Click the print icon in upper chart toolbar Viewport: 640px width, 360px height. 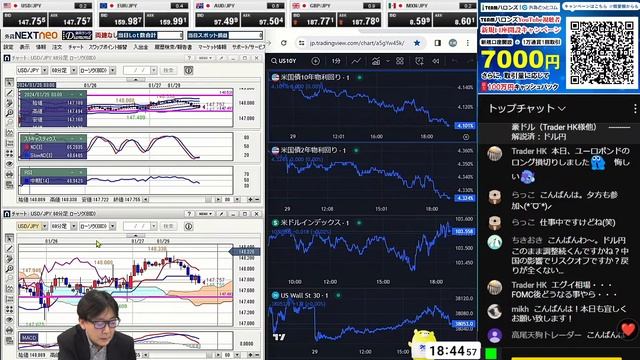9,174
